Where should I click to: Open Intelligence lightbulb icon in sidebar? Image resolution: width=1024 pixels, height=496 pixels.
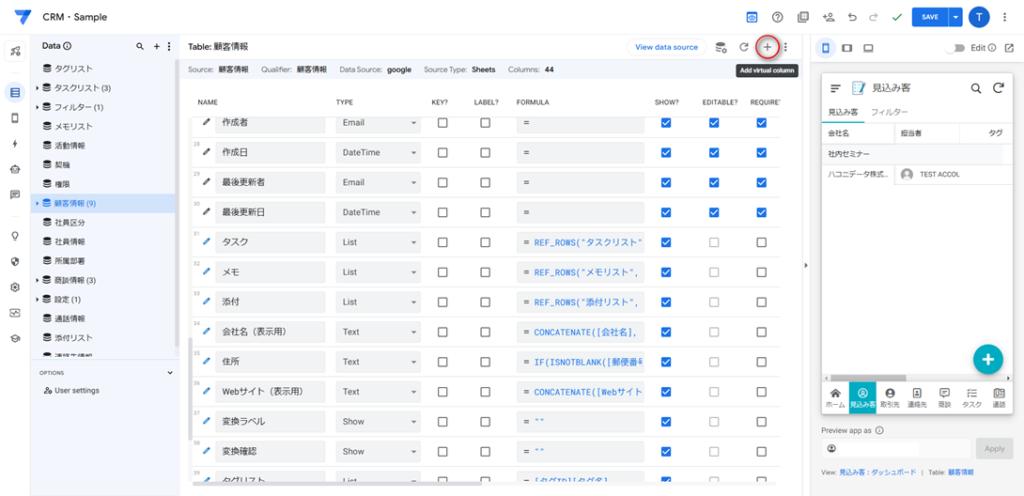pos(15,236)
